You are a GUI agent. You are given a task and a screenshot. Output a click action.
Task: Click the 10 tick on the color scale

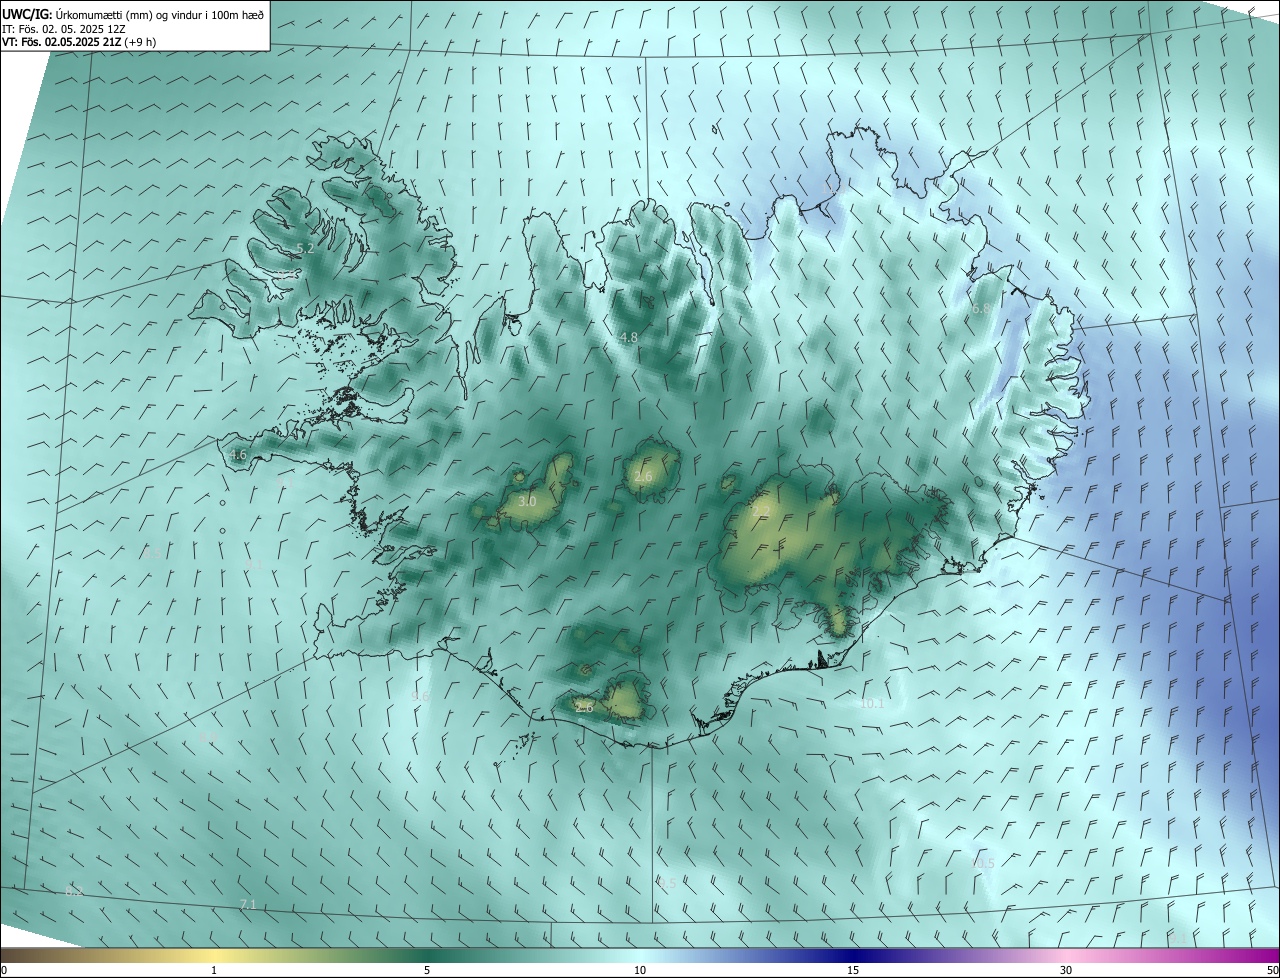point(640,970)
